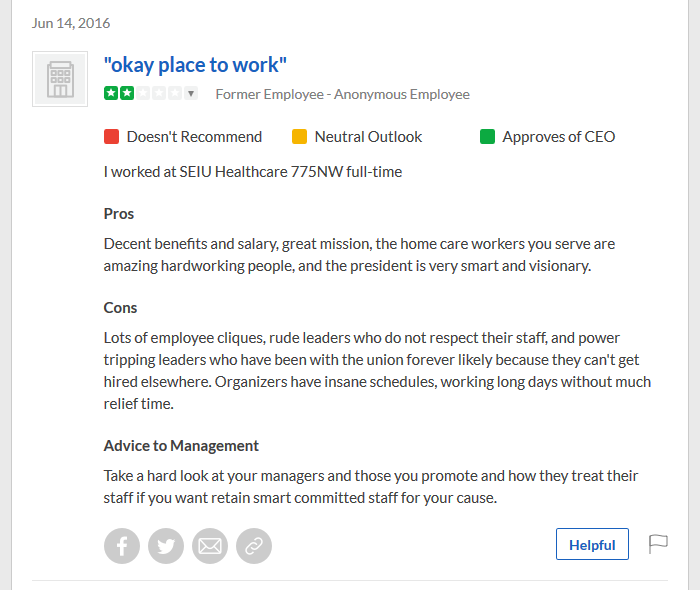Screen dimensions: 700x590
Task: Click the second green rating star
Action: (127, 93)
